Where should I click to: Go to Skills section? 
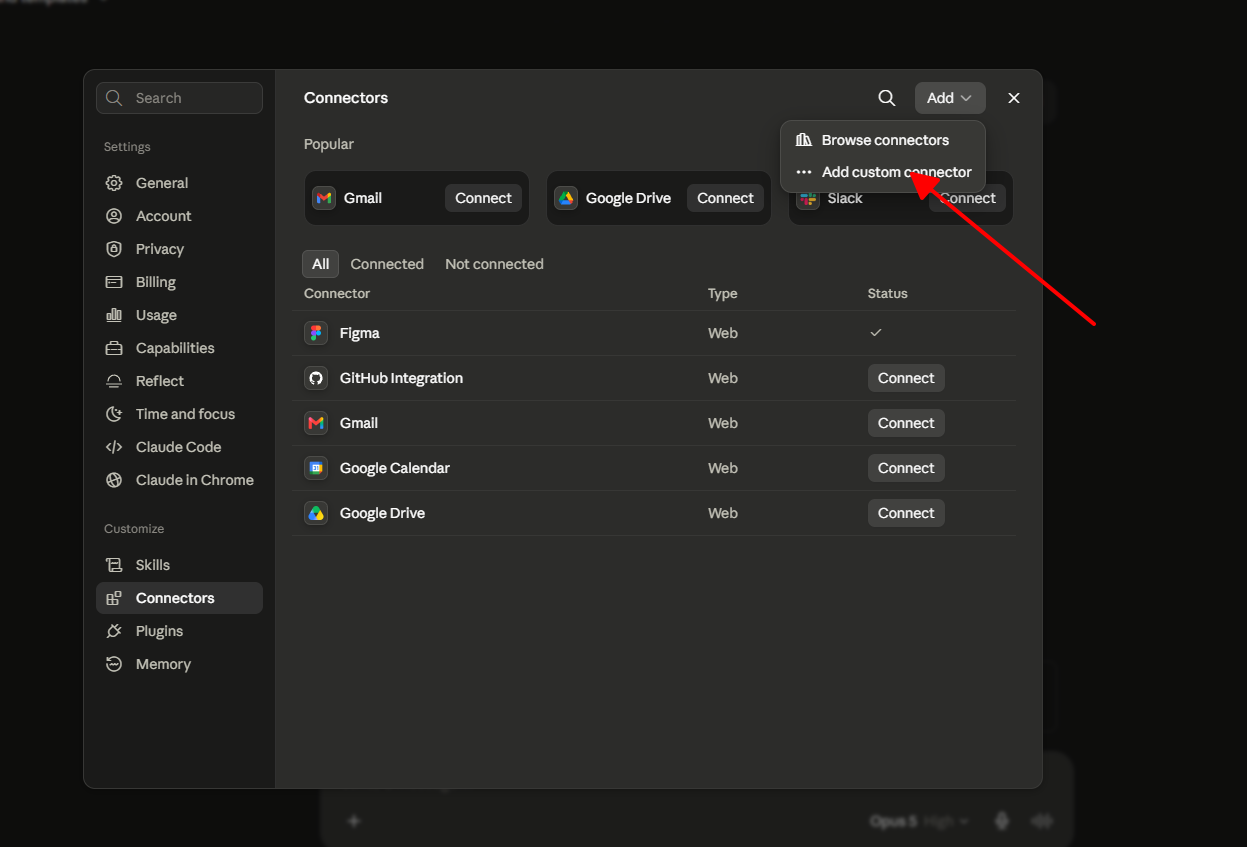point(180,565)
